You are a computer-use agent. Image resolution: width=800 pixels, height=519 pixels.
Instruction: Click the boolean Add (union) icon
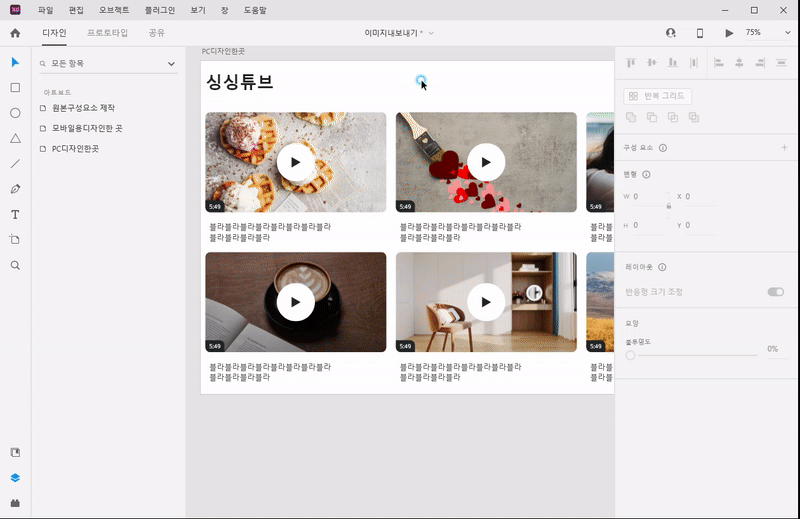tap(631, 117)
